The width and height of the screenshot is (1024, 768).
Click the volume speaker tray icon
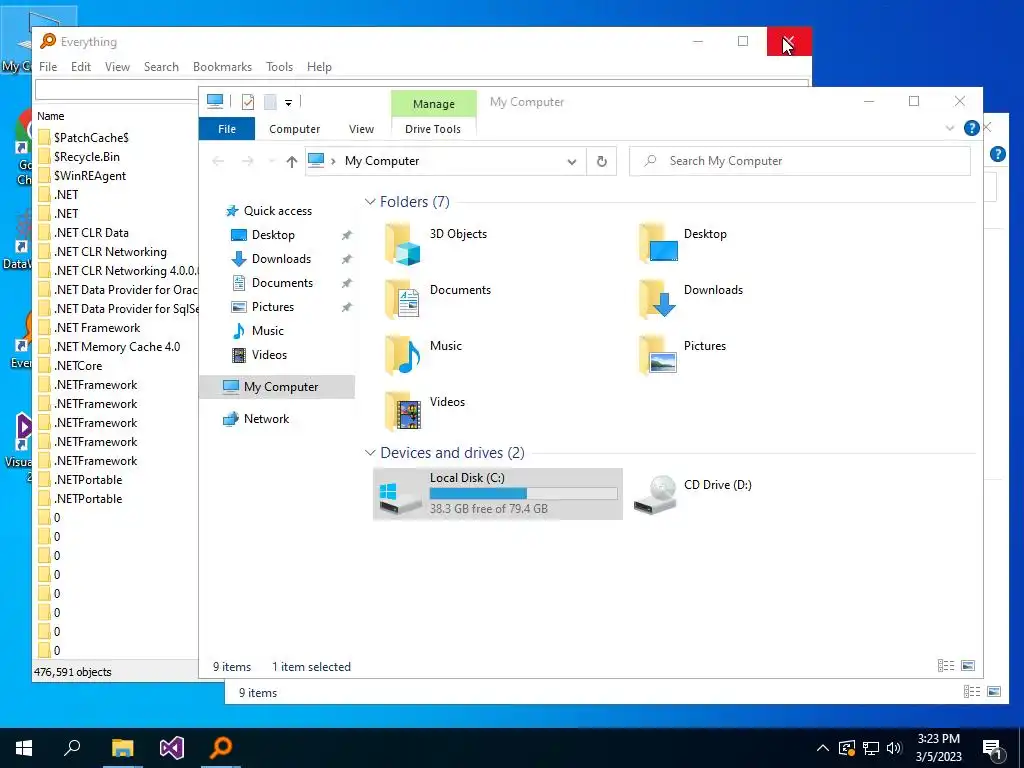pos(894,748)
